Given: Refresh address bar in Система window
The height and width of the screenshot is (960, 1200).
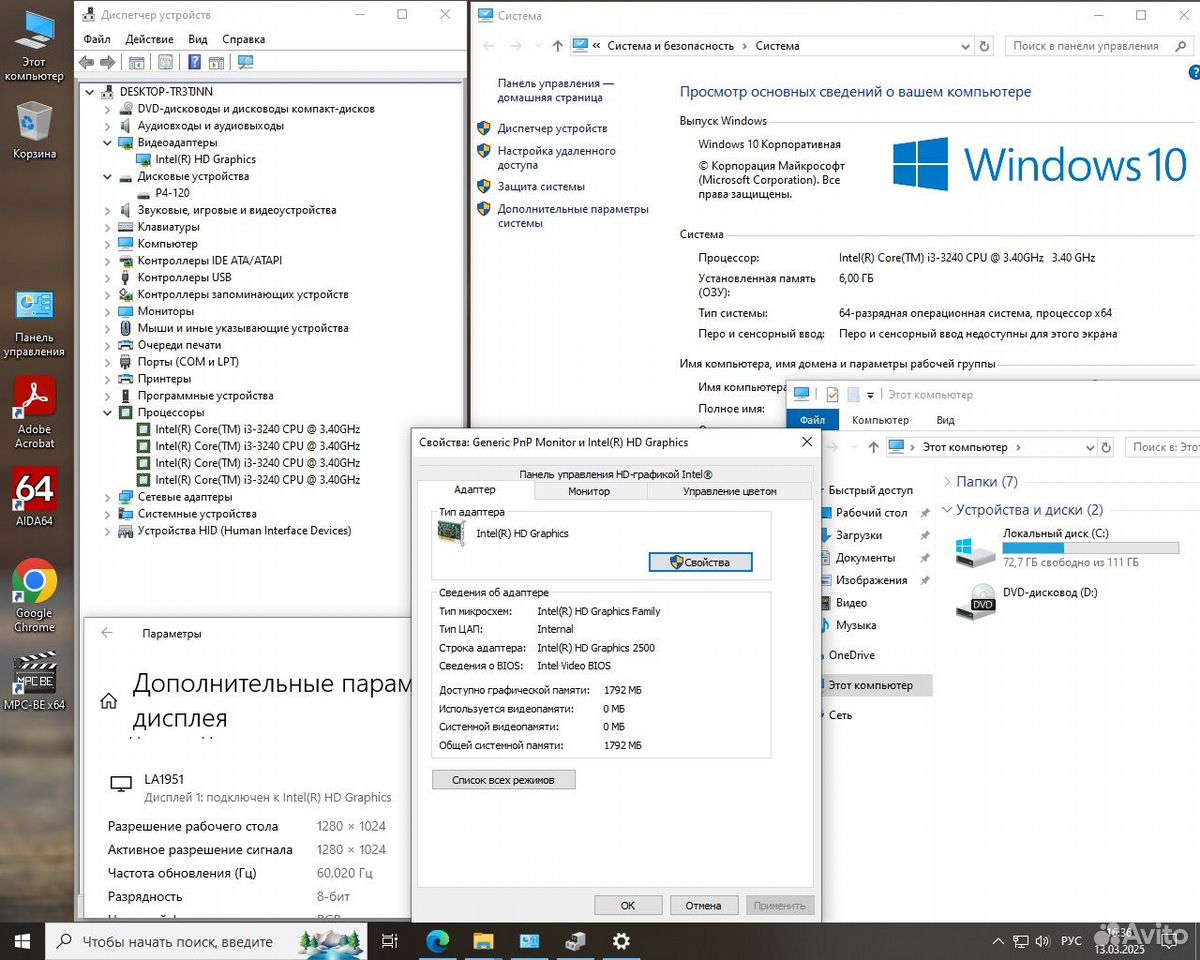Looking at the screenshot, I should 985,46.
